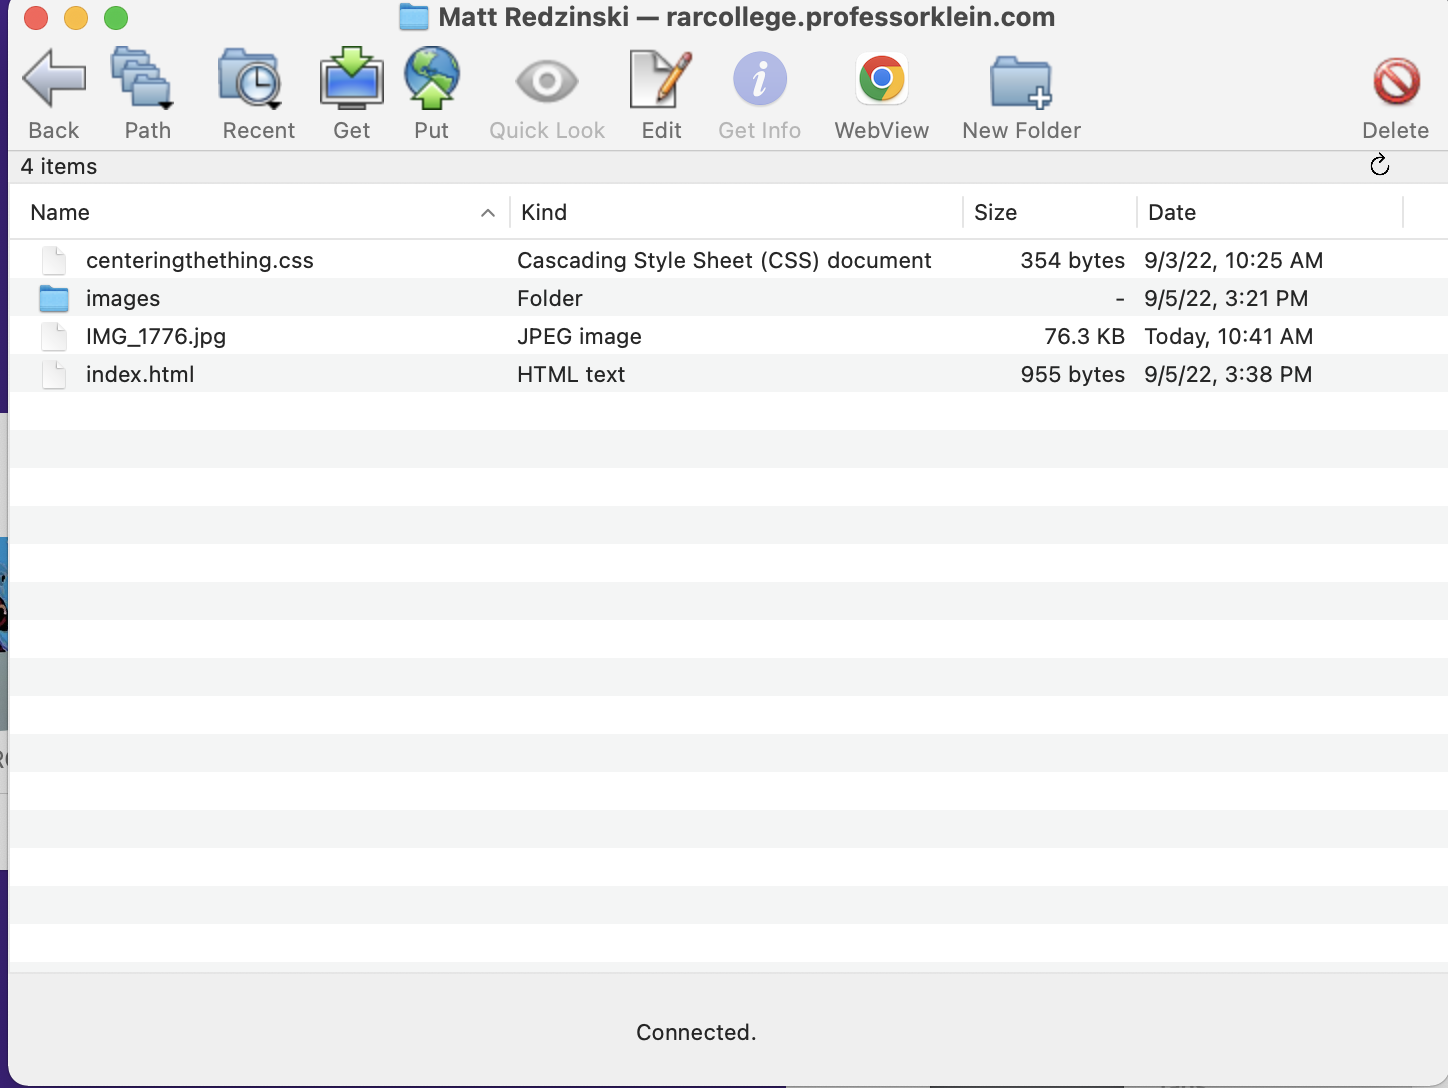The image size is (1448, 1088).
Task: Close the window with red button
Action: (36, 18)
